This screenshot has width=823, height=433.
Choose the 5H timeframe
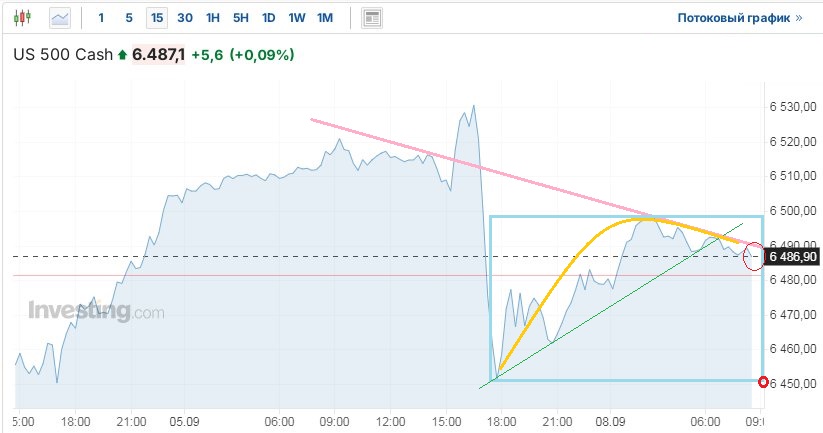click(x=241, y=18)
